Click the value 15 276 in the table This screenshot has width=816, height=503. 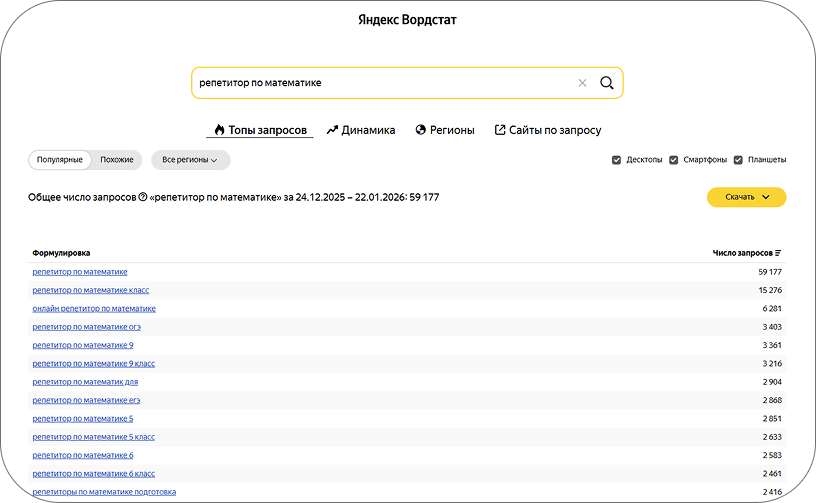(x=770, y=290)
